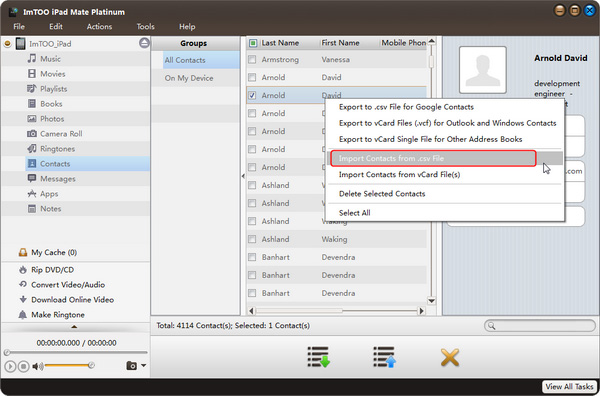Click View All Tasks button
The height and width of the screenshot is (396, 600).
[569, 386]
